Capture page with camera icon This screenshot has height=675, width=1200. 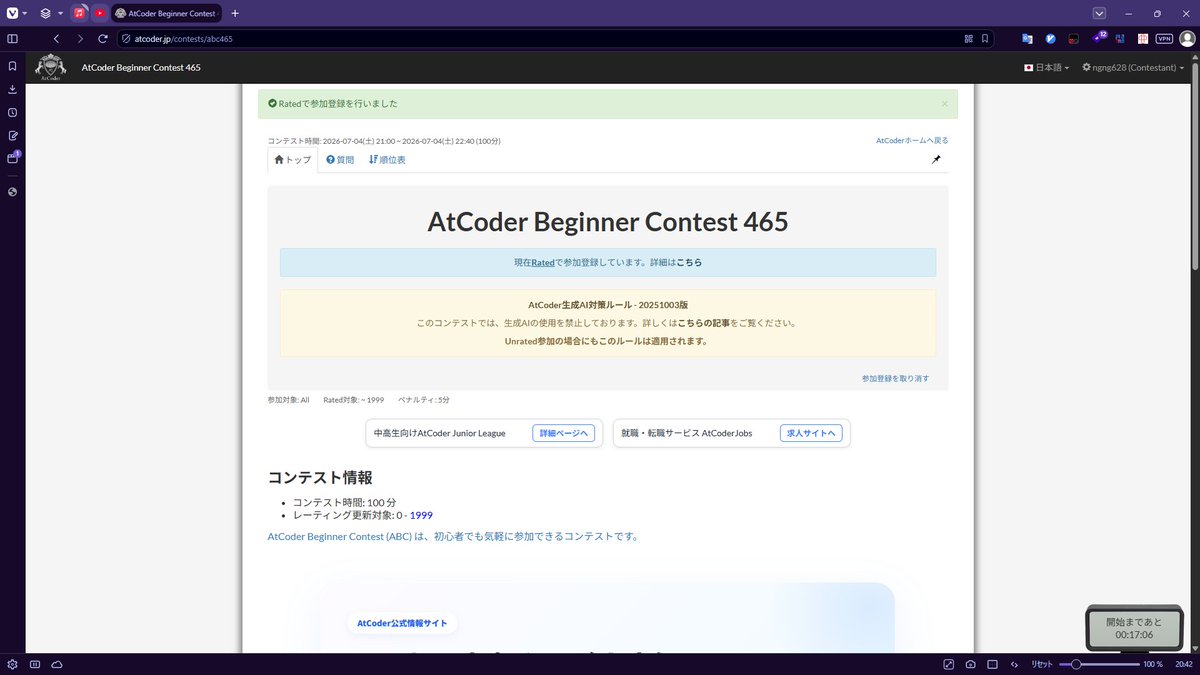pos(971,664)
